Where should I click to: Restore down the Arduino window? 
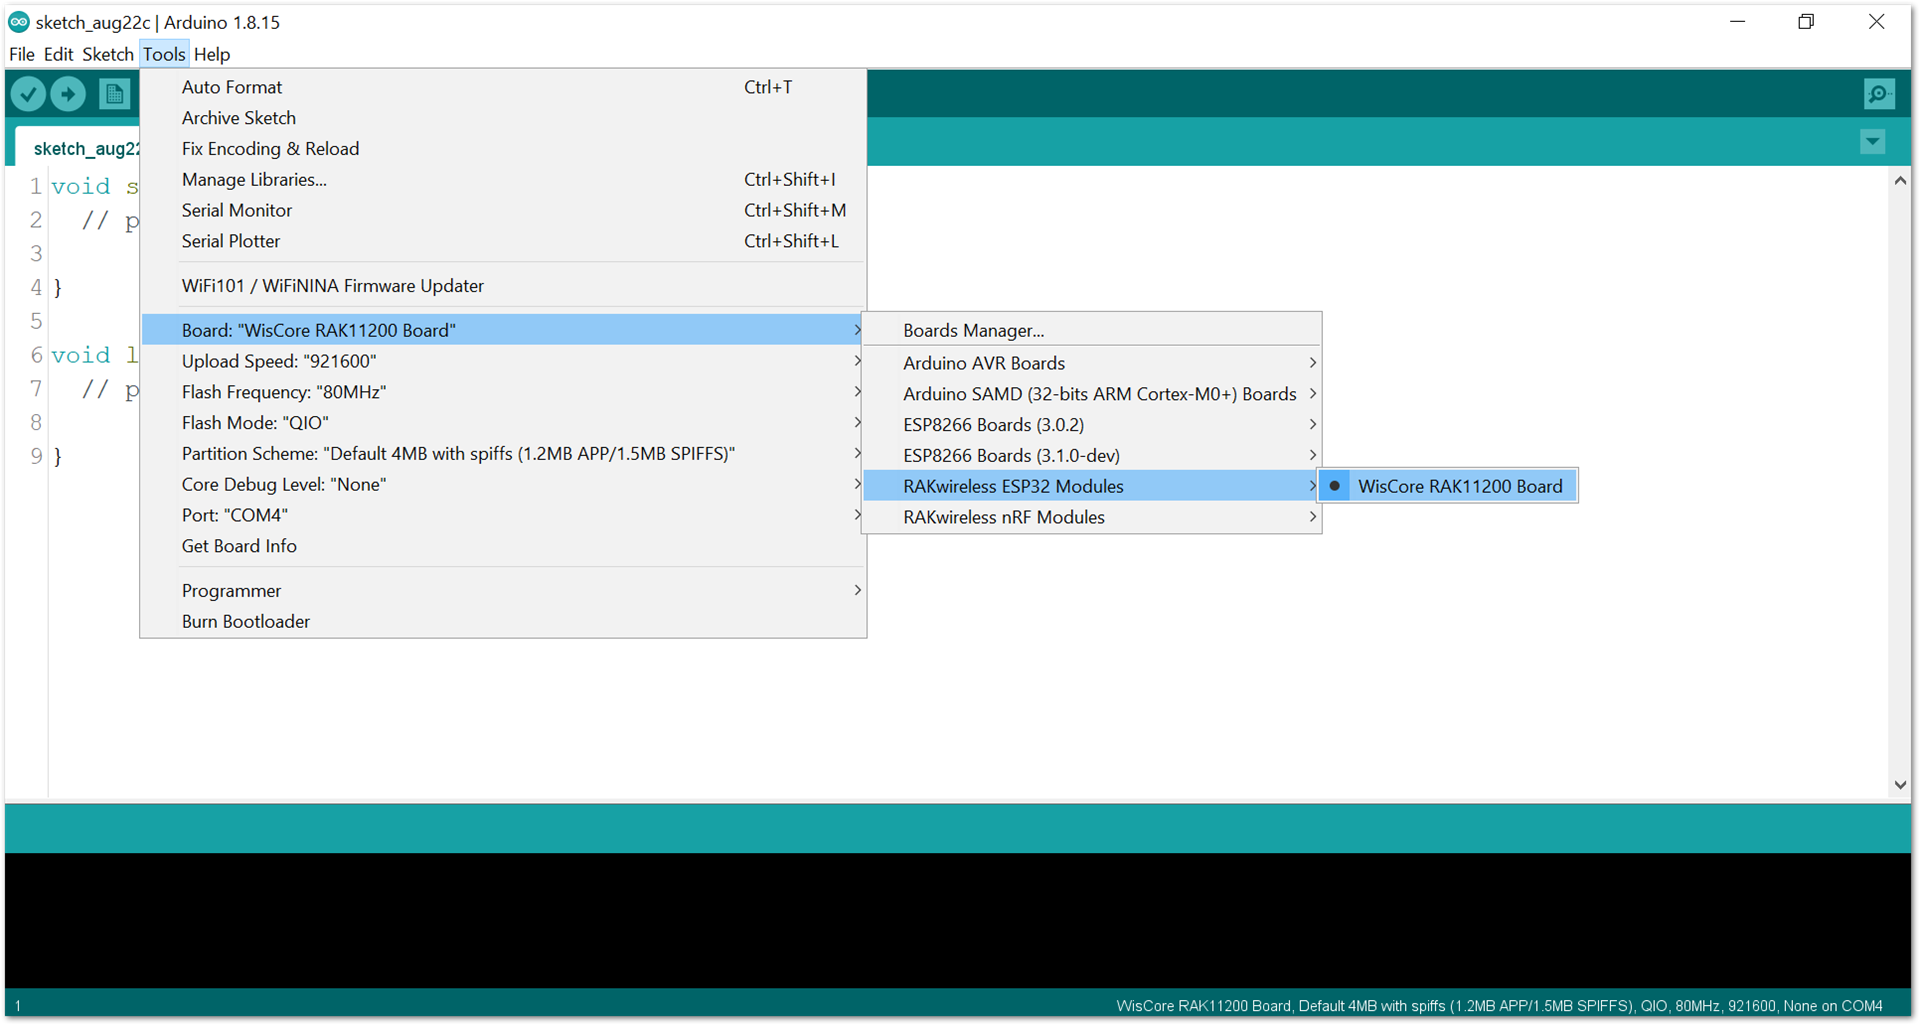point(1806,22)
